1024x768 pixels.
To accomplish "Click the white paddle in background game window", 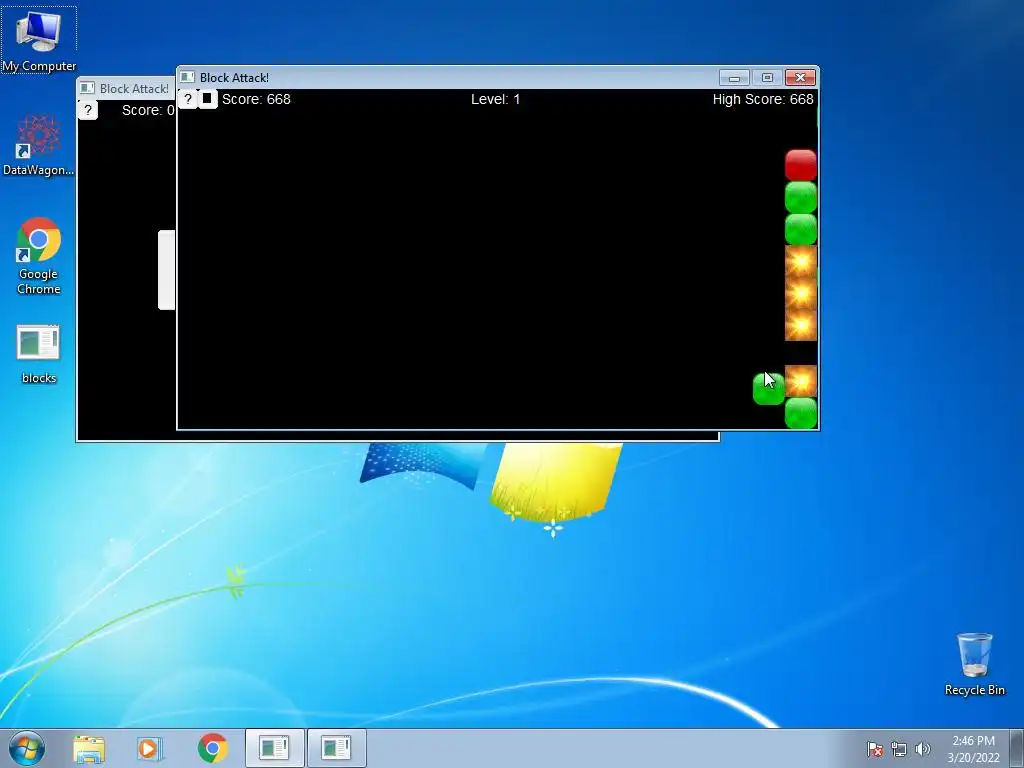I will pyautogui.click(x=167, y=270).
